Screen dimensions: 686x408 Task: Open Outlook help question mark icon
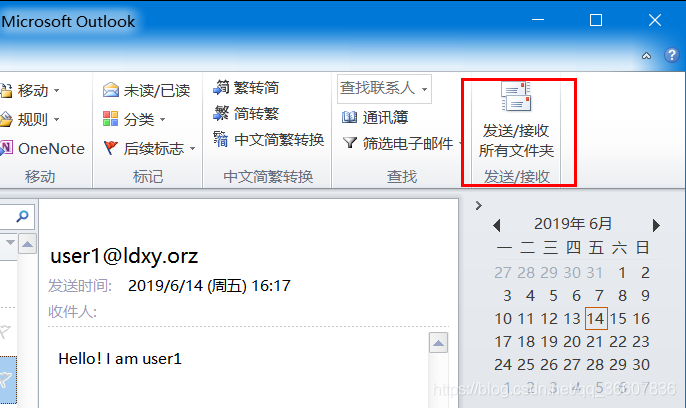point(672,55)
